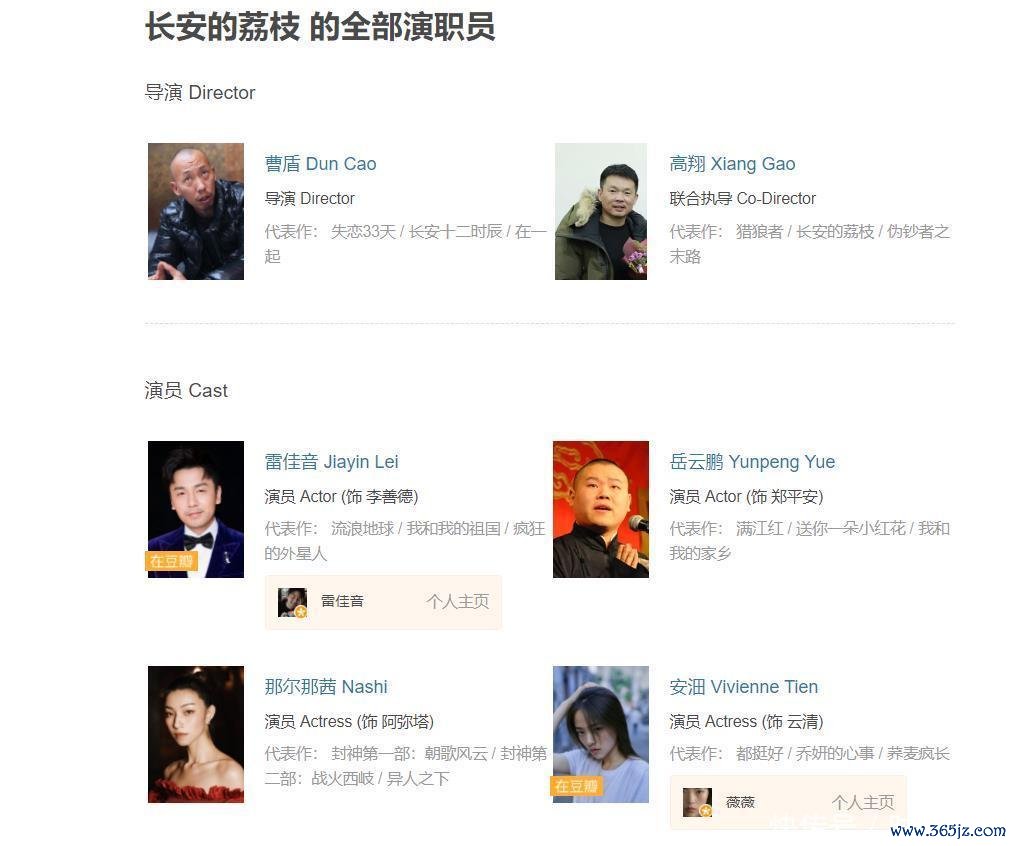Click Jiayin Lei's portrait in a bow tie
This screenshot has width=1013, height=846.
tap(196, 509)
